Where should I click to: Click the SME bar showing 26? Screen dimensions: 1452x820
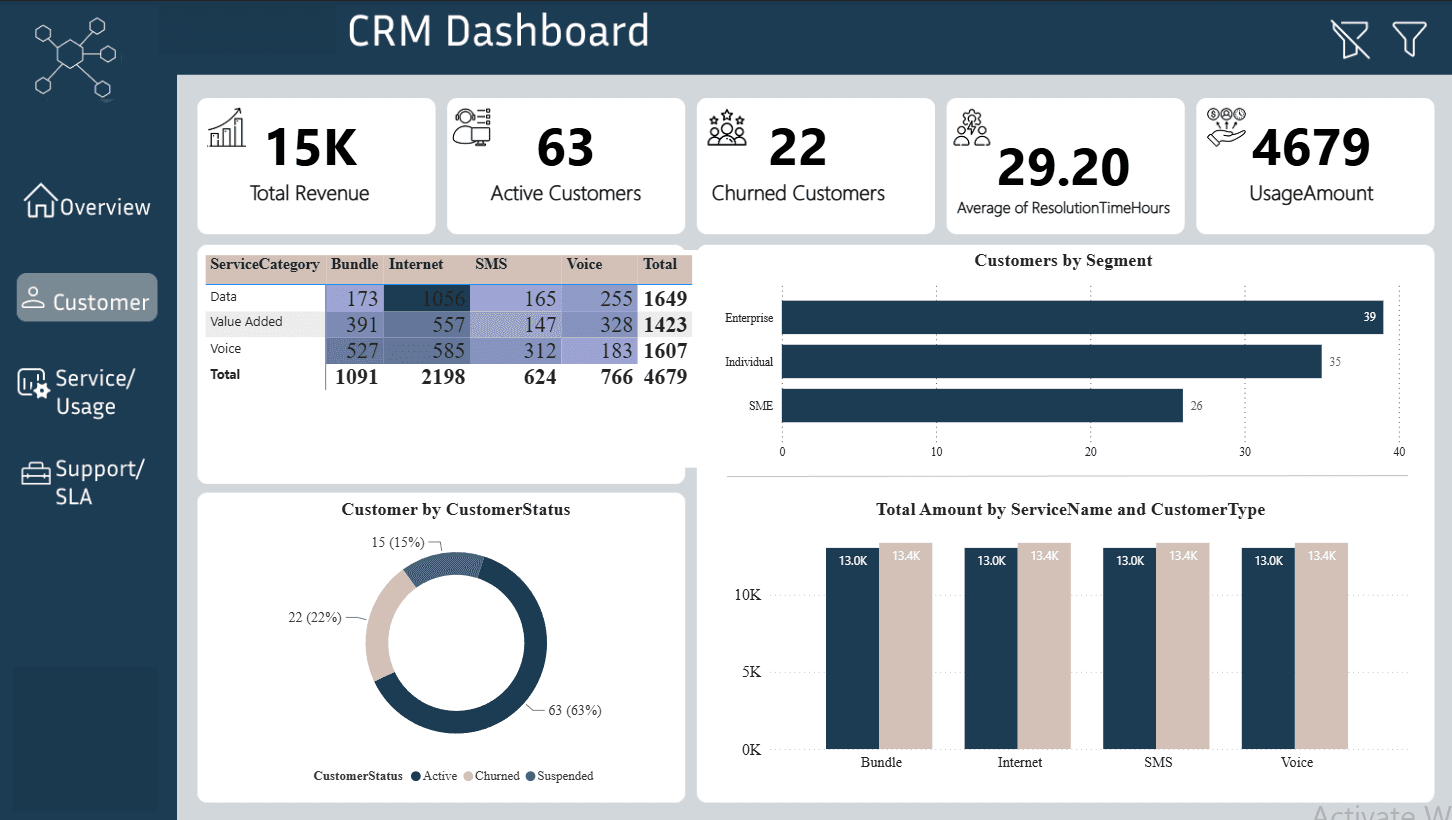click(x=982, y=405)
